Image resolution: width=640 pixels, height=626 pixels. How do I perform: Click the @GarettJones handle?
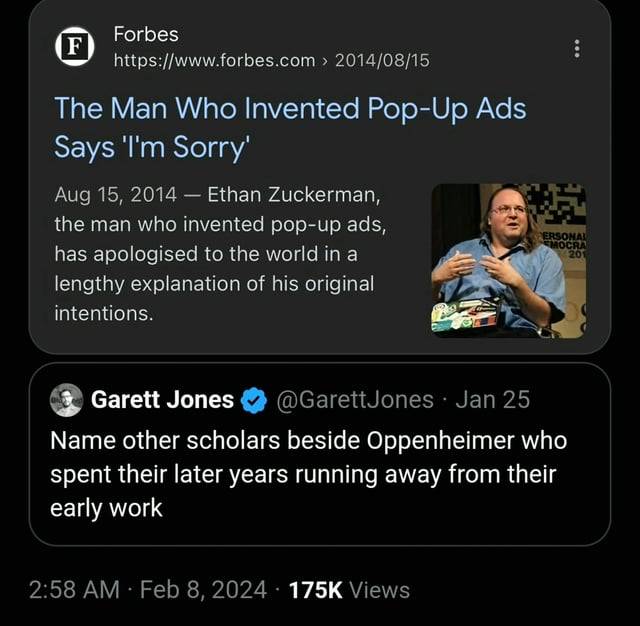pos(355,401)
